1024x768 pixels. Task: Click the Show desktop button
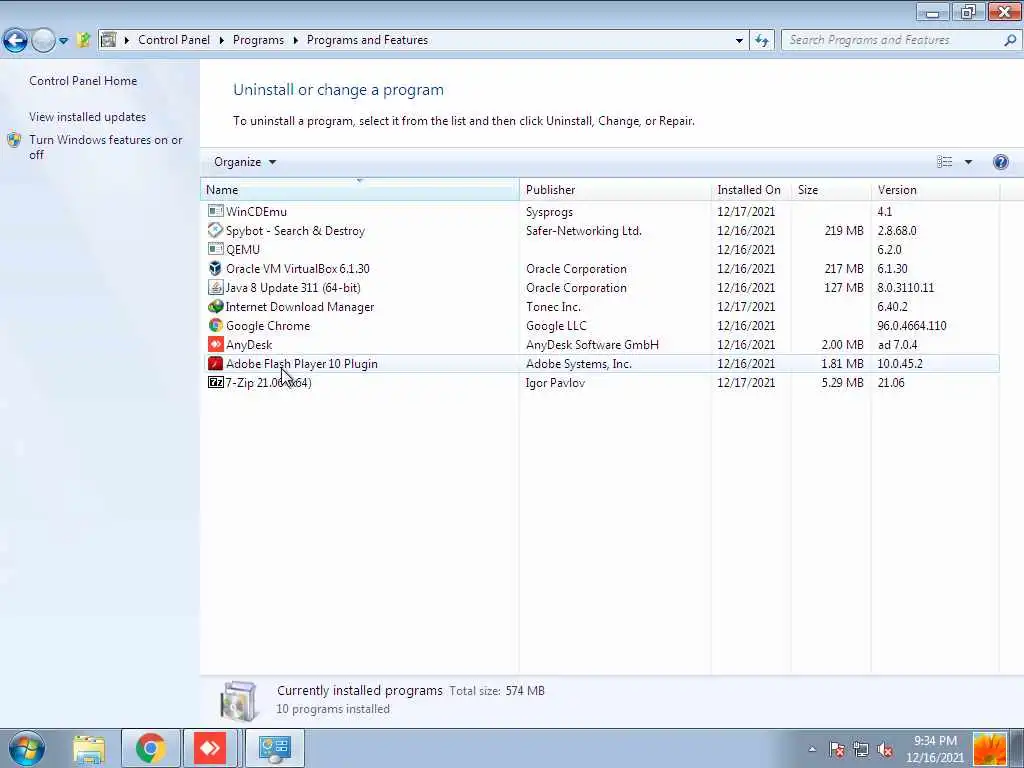1016,748
